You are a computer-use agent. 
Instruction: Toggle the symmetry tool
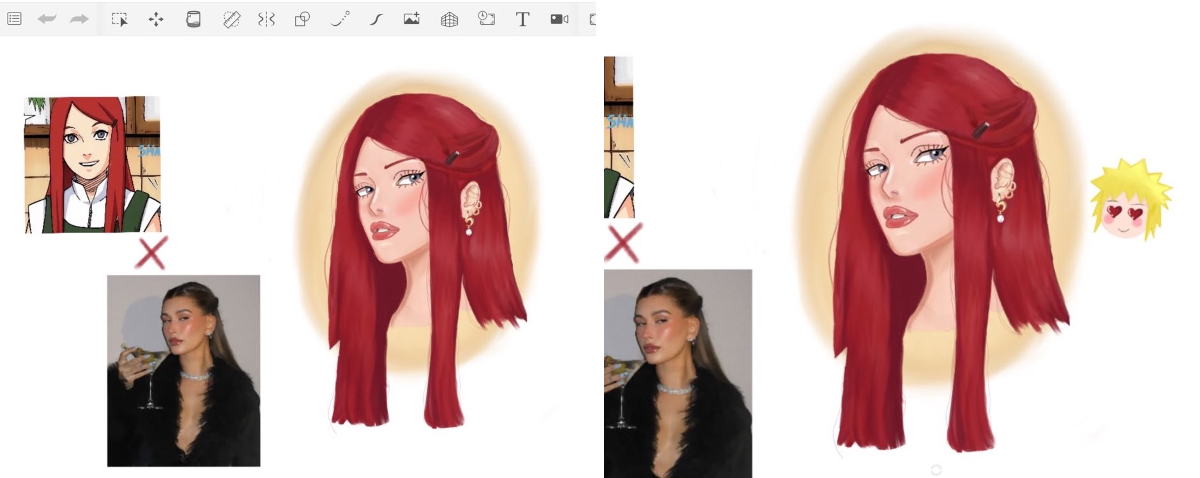[266, 19]
